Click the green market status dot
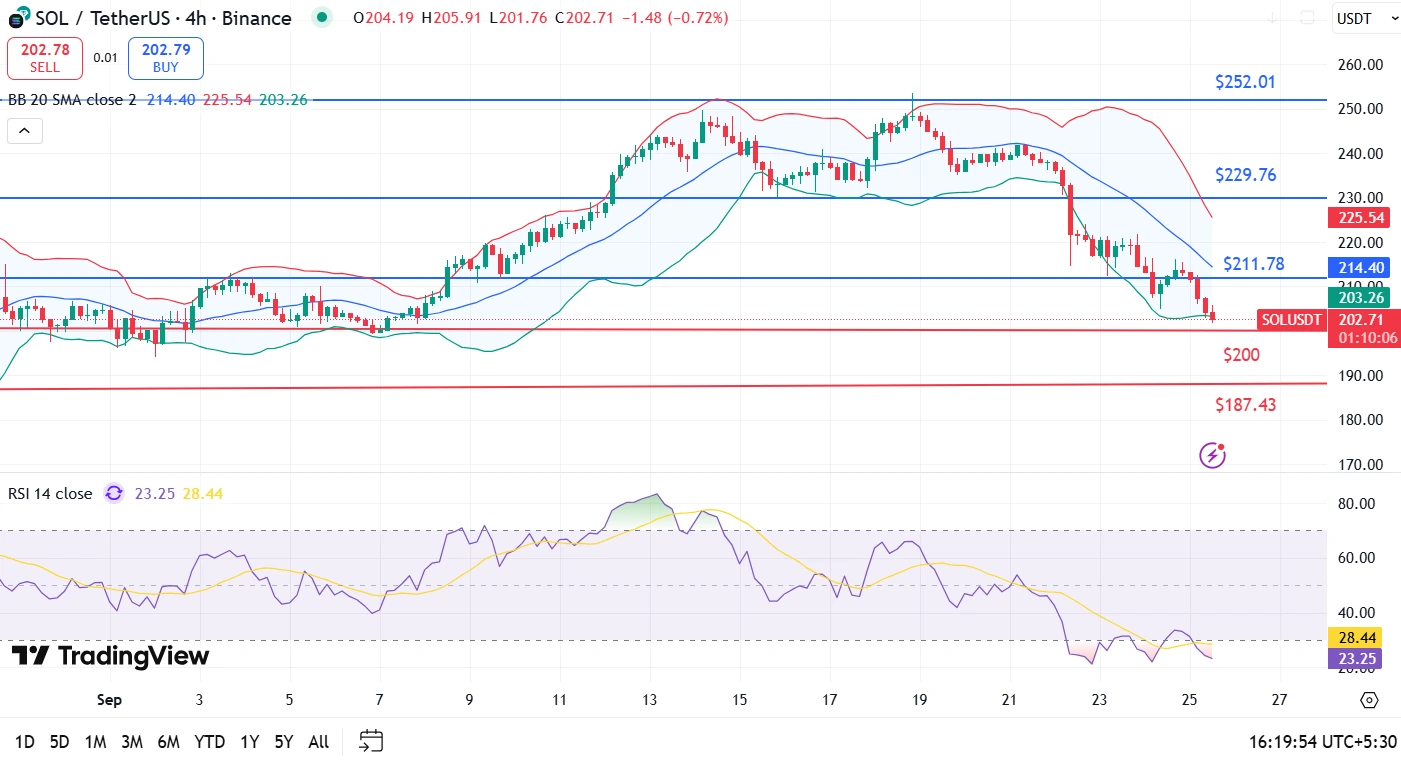 tap(321, 17)
